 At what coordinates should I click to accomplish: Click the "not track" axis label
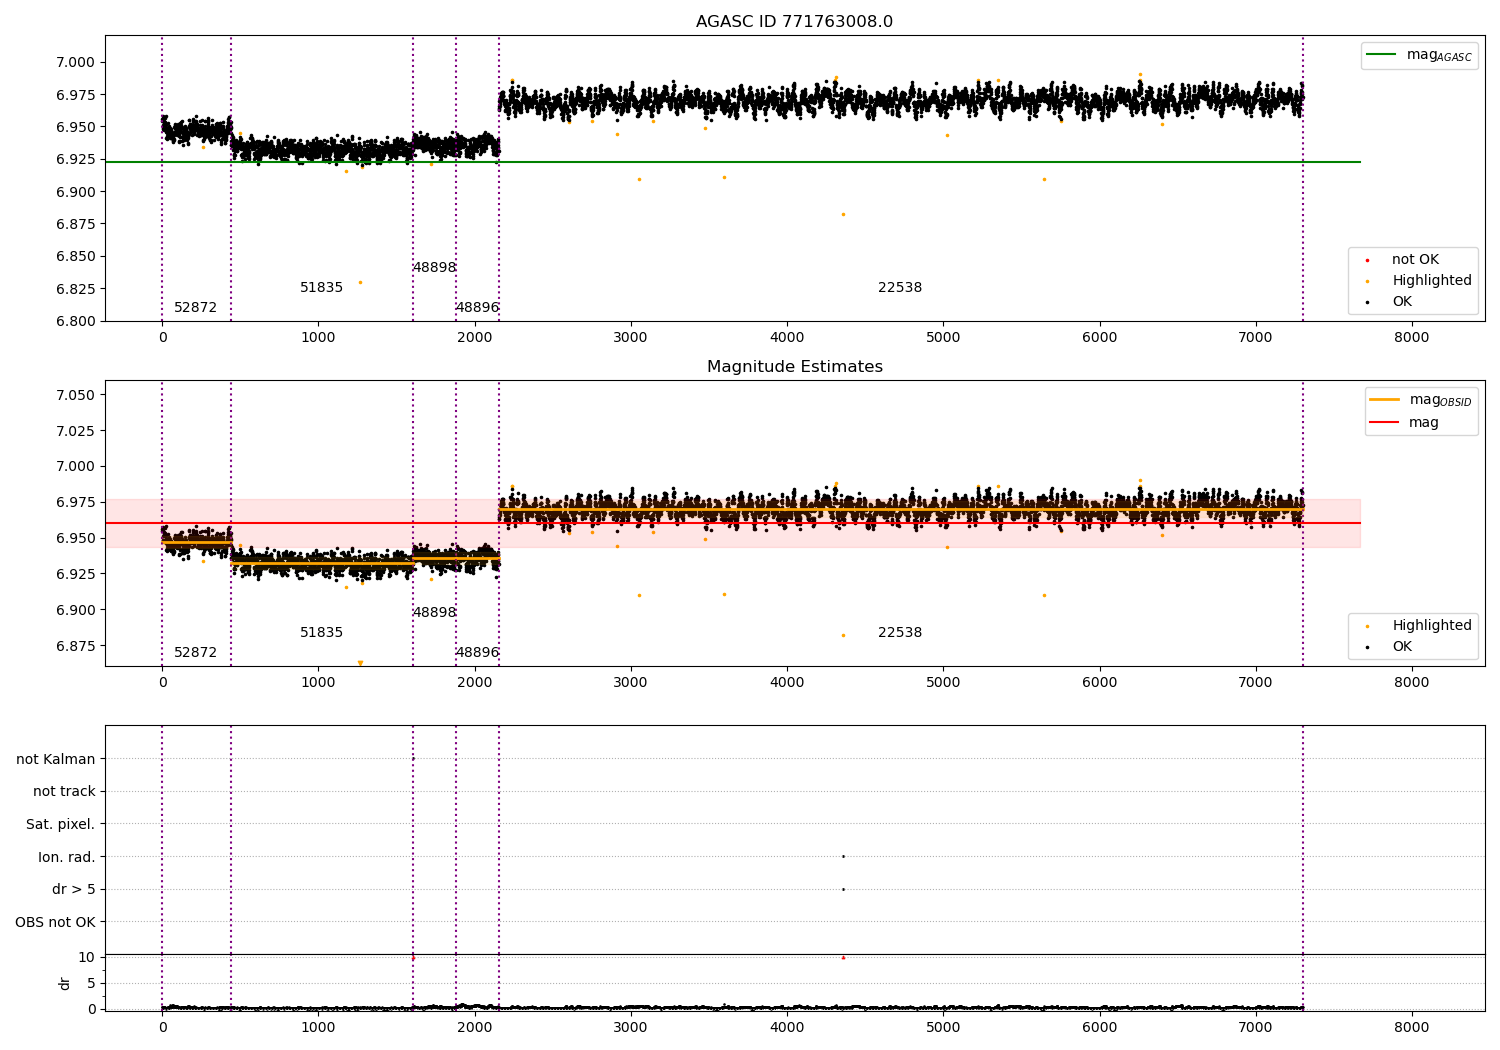click(x=64, y=791)
